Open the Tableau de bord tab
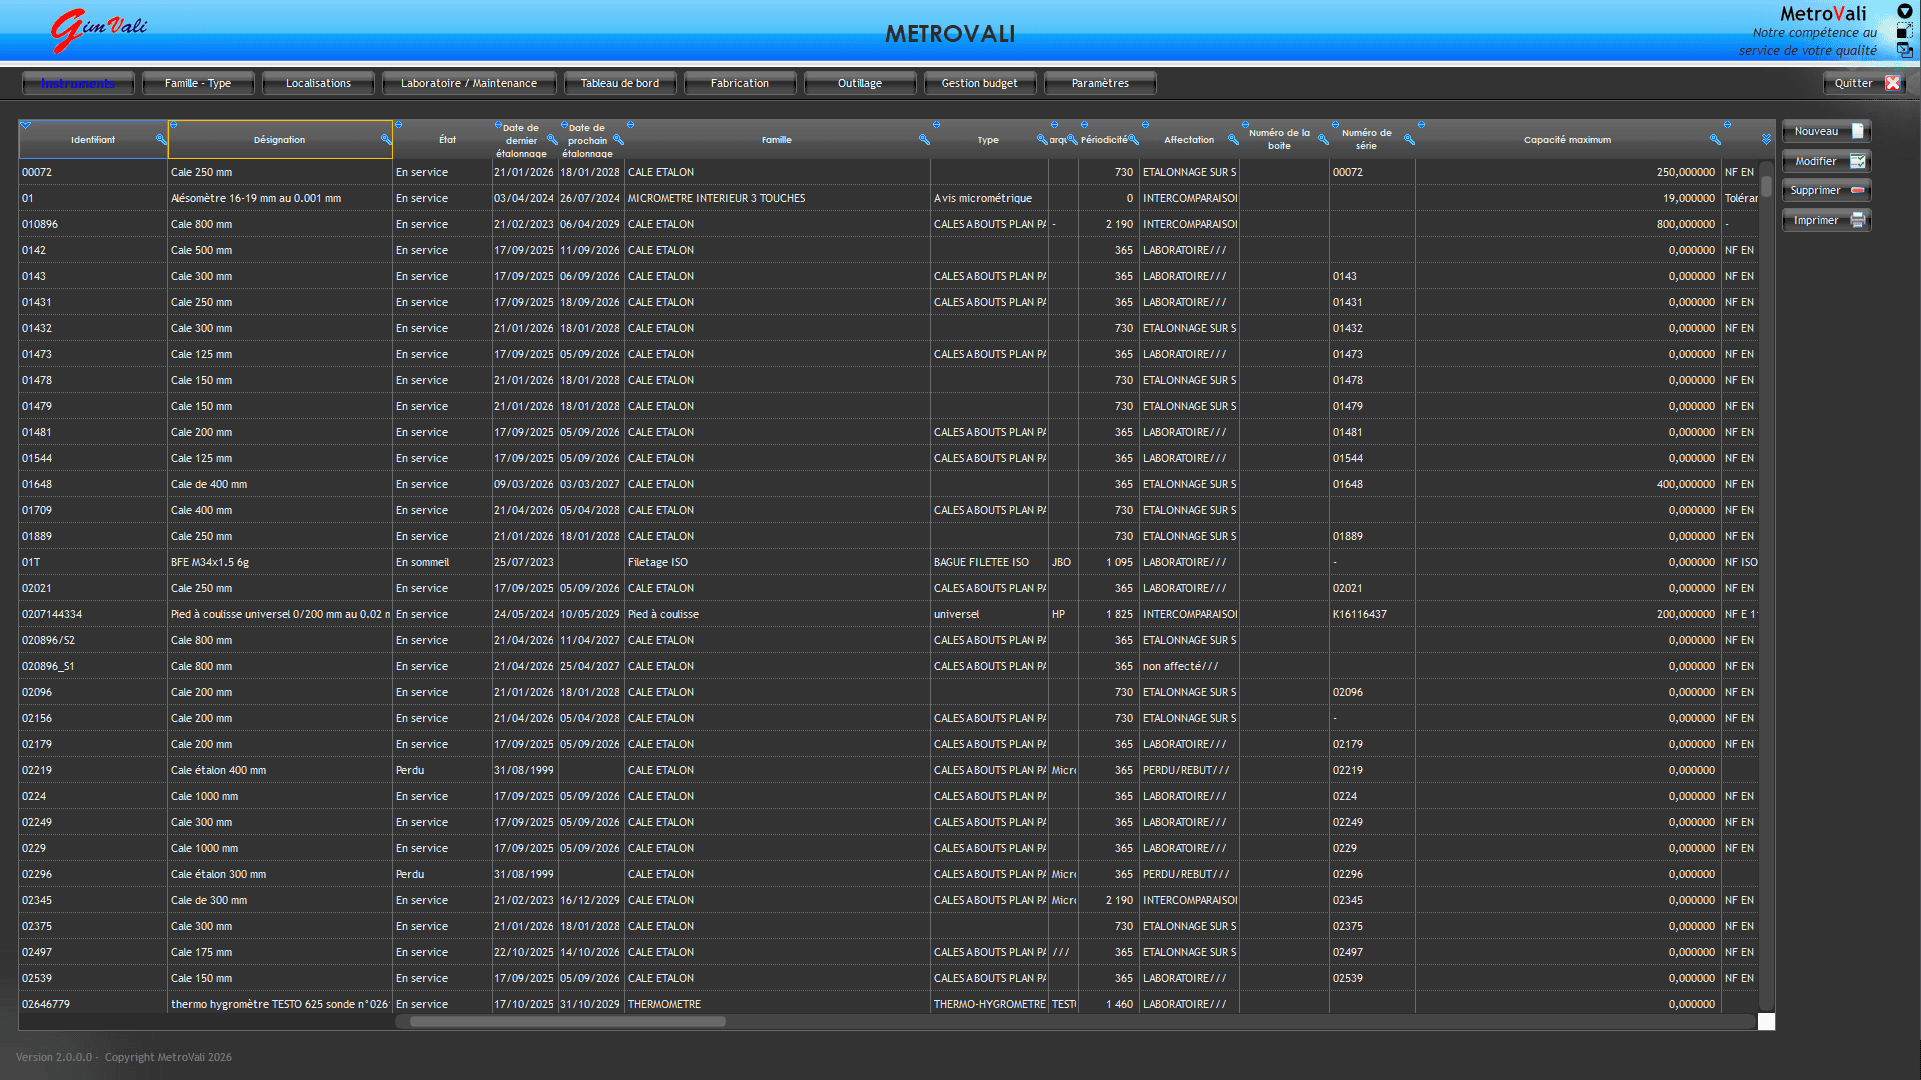The image size is (1921, 1080). [620, 83]
